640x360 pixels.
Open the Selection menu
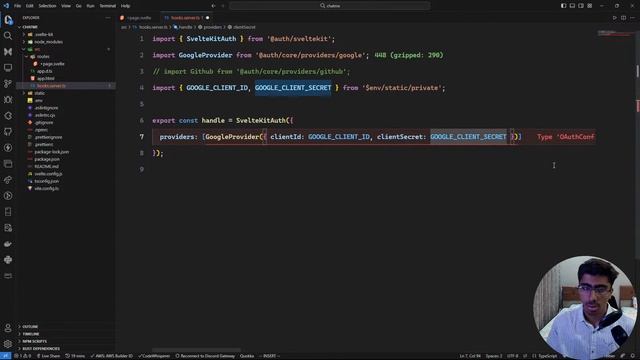47,6
